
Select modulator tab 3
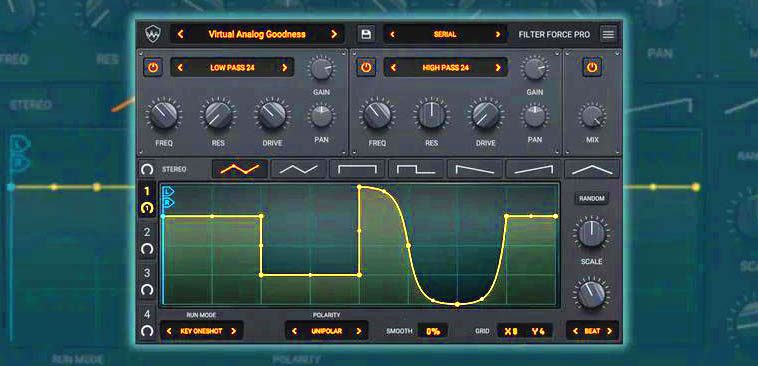pos(147,281)
